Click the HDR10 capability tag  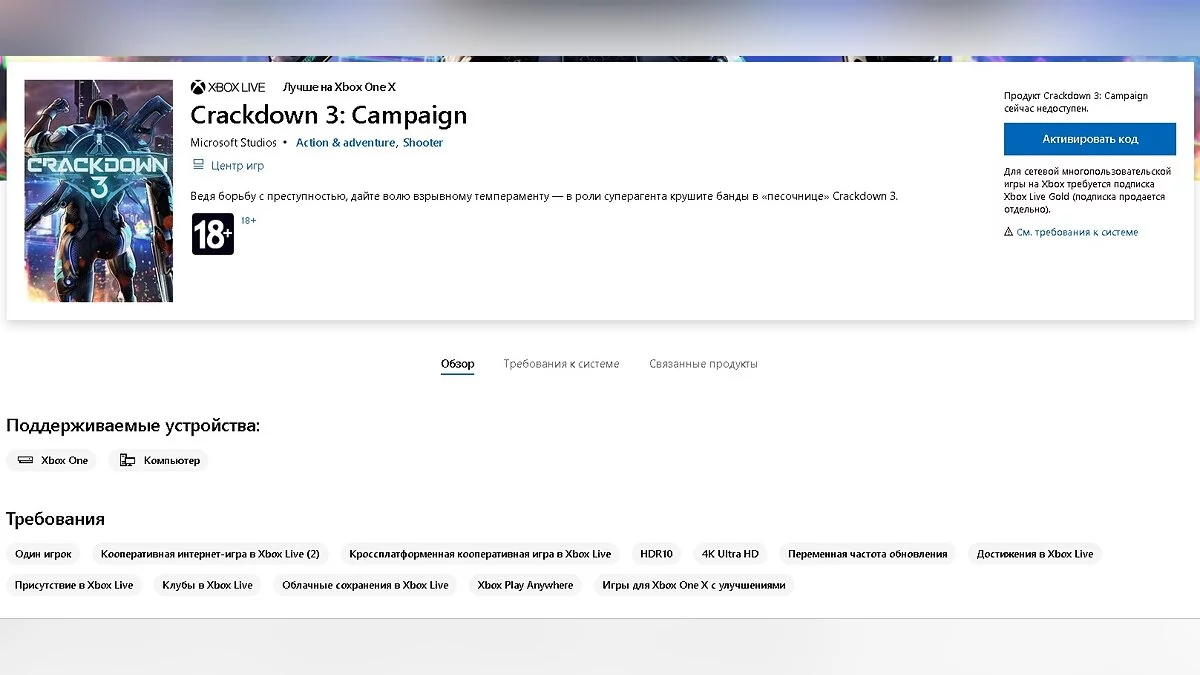point(657,554)
